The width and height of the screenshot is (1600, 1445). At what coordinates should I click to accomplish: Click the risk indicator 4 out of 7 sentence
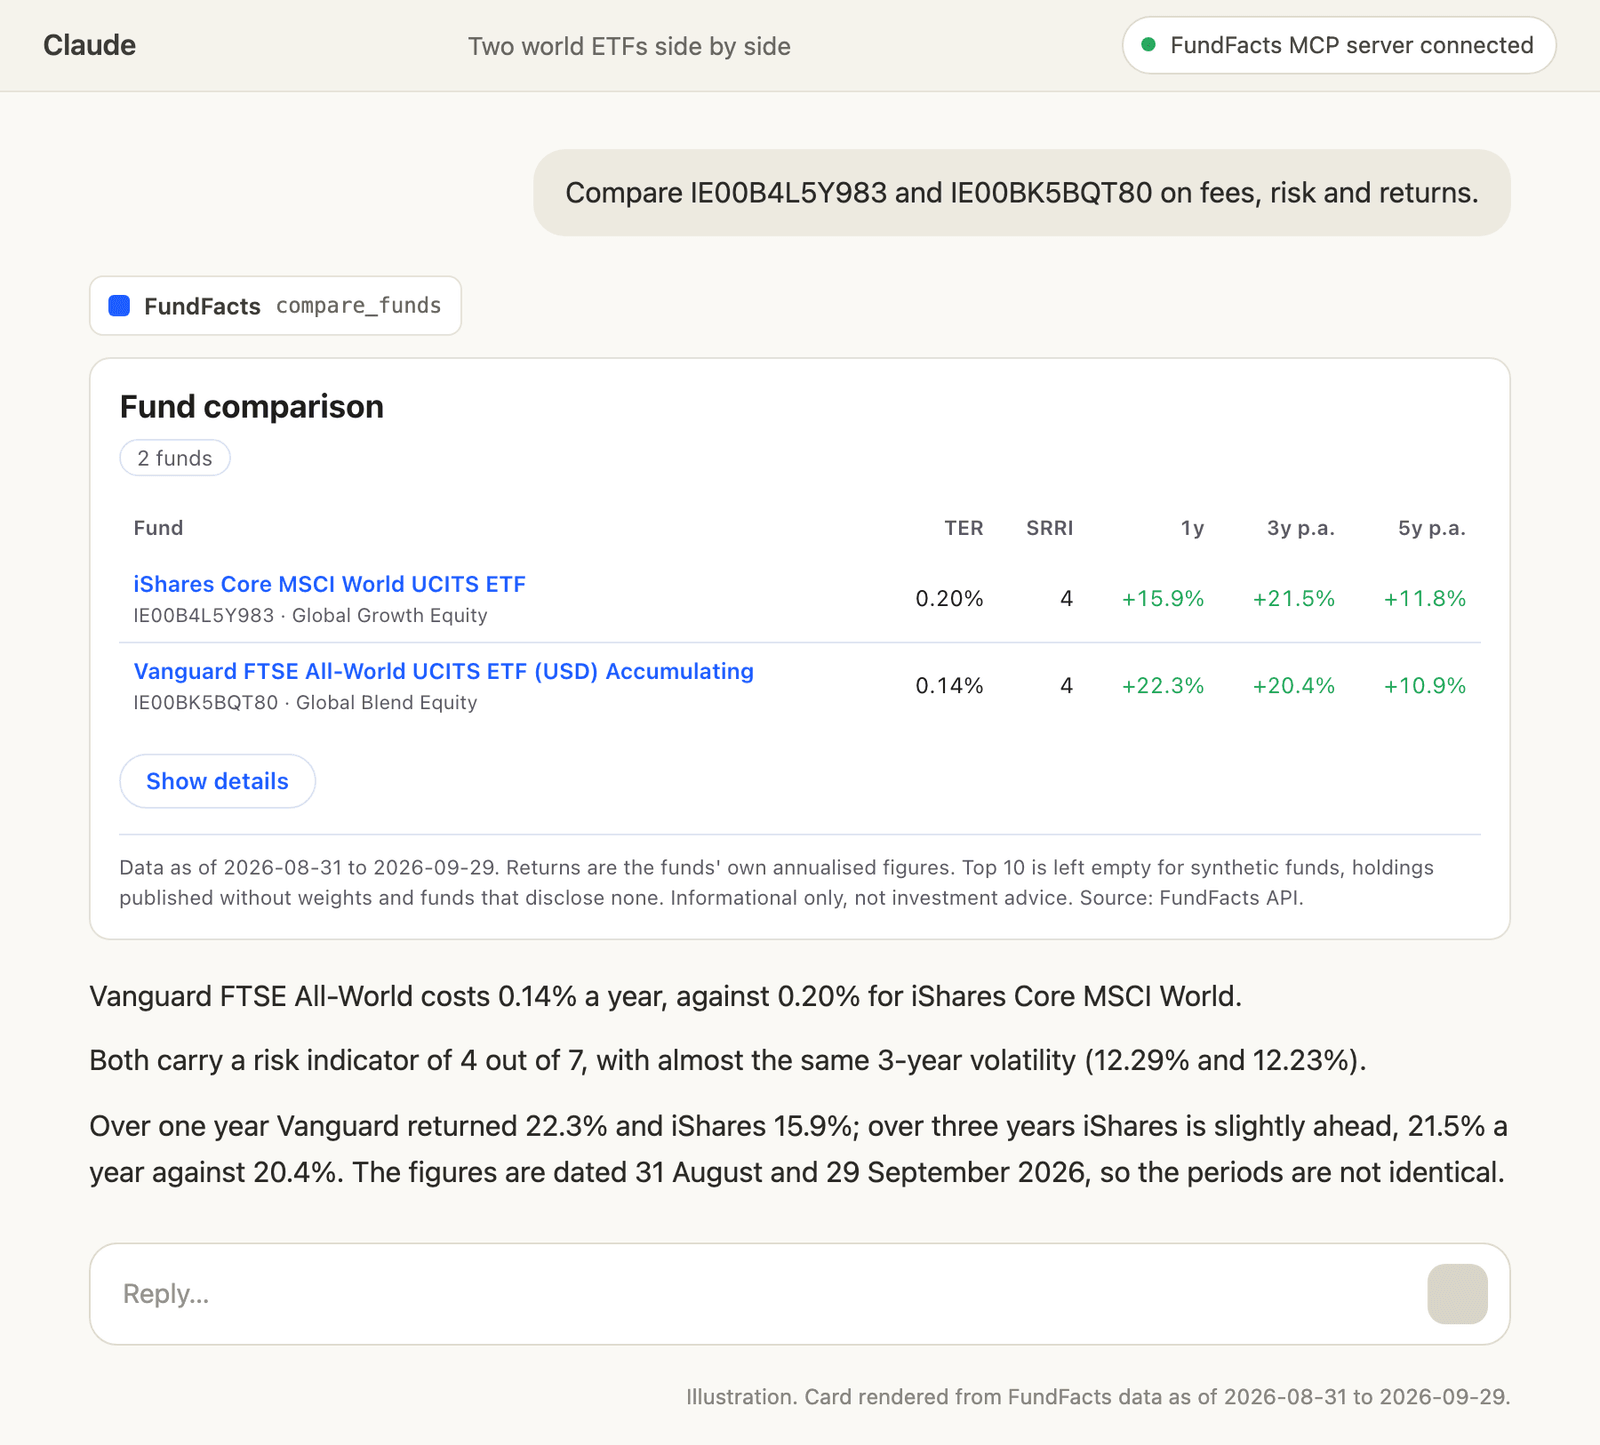728,1060
